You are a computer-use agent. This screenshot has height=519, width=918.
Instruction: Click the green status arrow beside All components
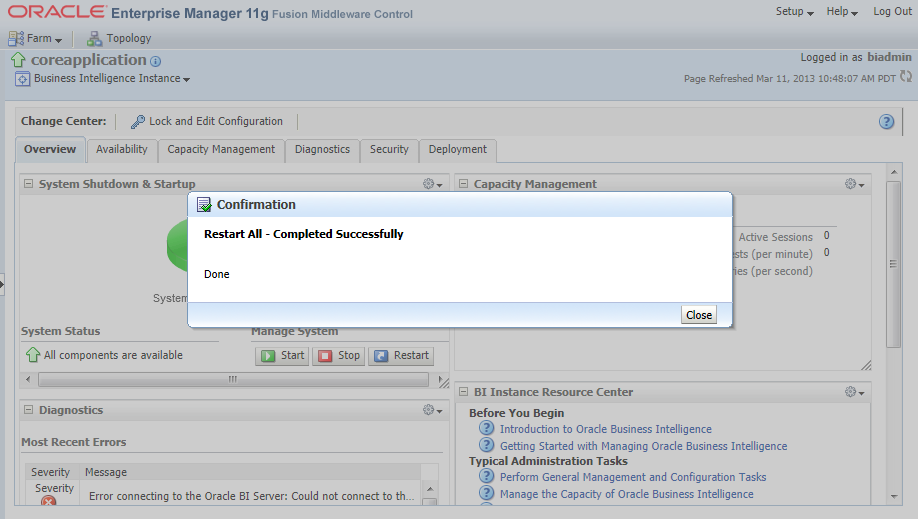point(33,355)
